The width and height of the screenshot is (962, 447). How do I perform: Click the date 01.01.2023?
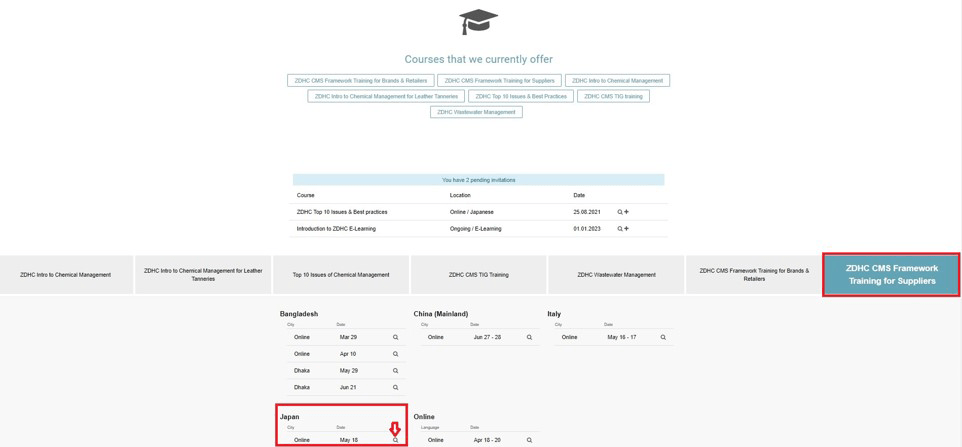coord(586,229)
